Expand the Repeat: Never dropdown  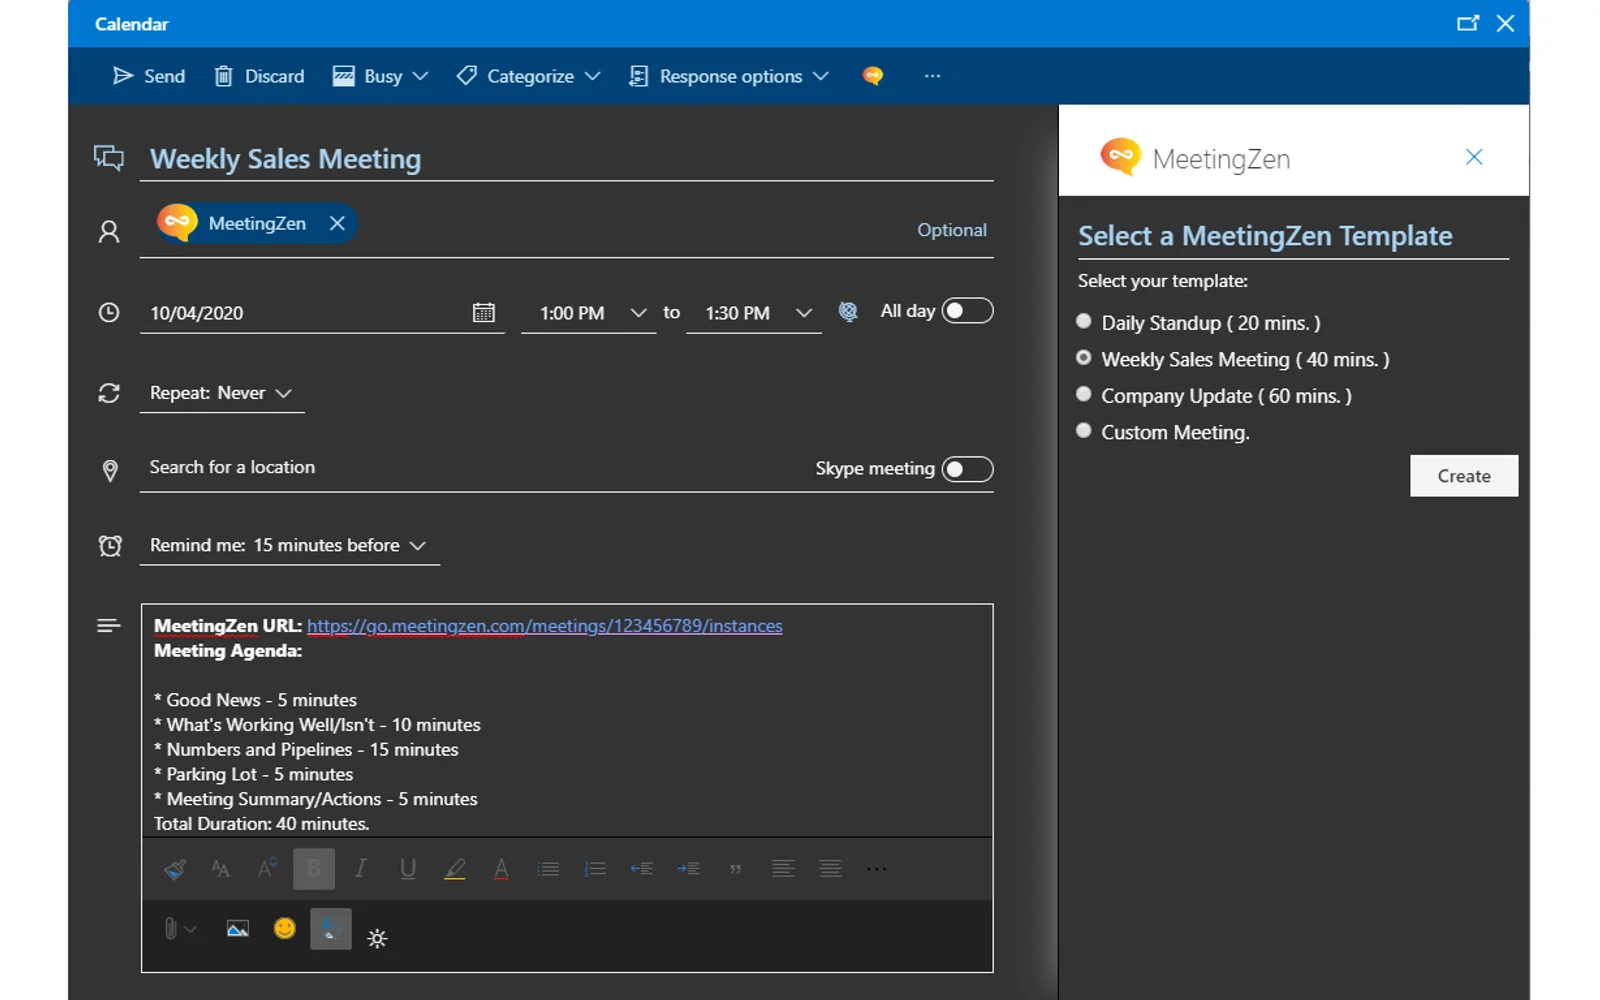click(x=221, y=393)
